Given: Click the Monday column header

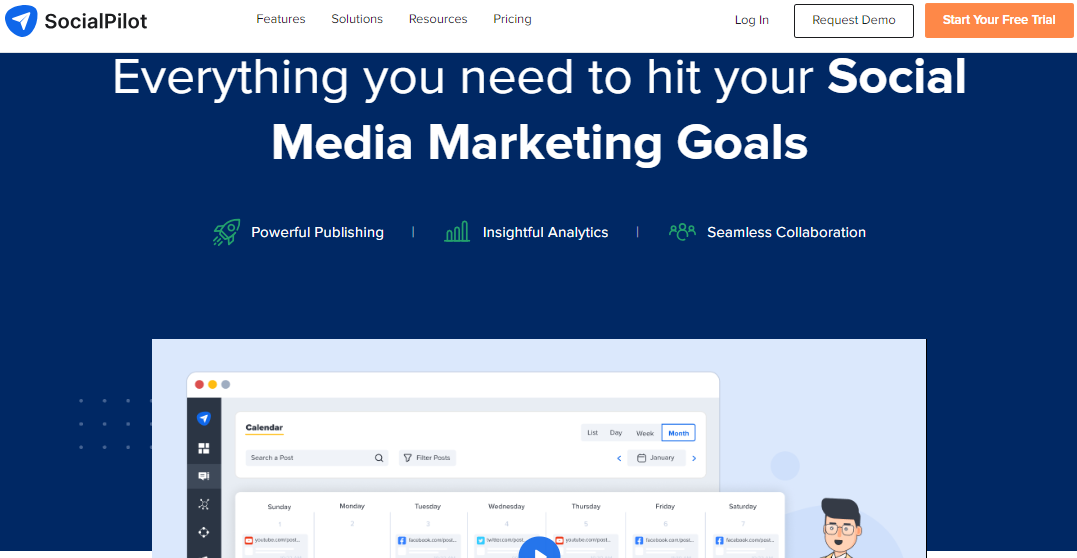Looking at the screenshot, I should click(x=352, y=506).
